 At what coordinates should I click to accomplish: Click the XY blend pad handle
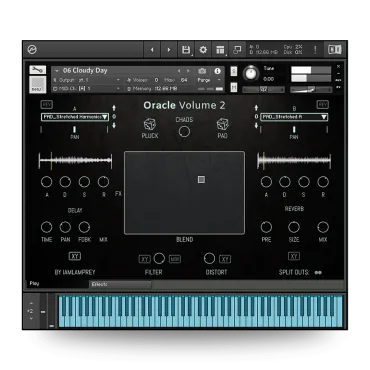[x=201, y=180]
